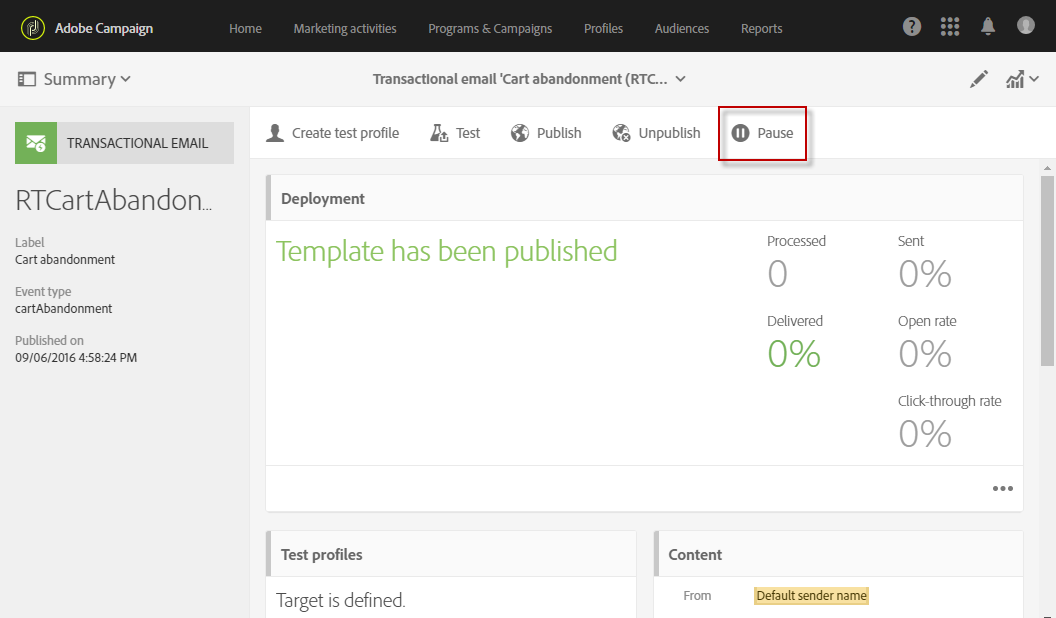Expand the Summary view dropdown

[x=75, y=79]
